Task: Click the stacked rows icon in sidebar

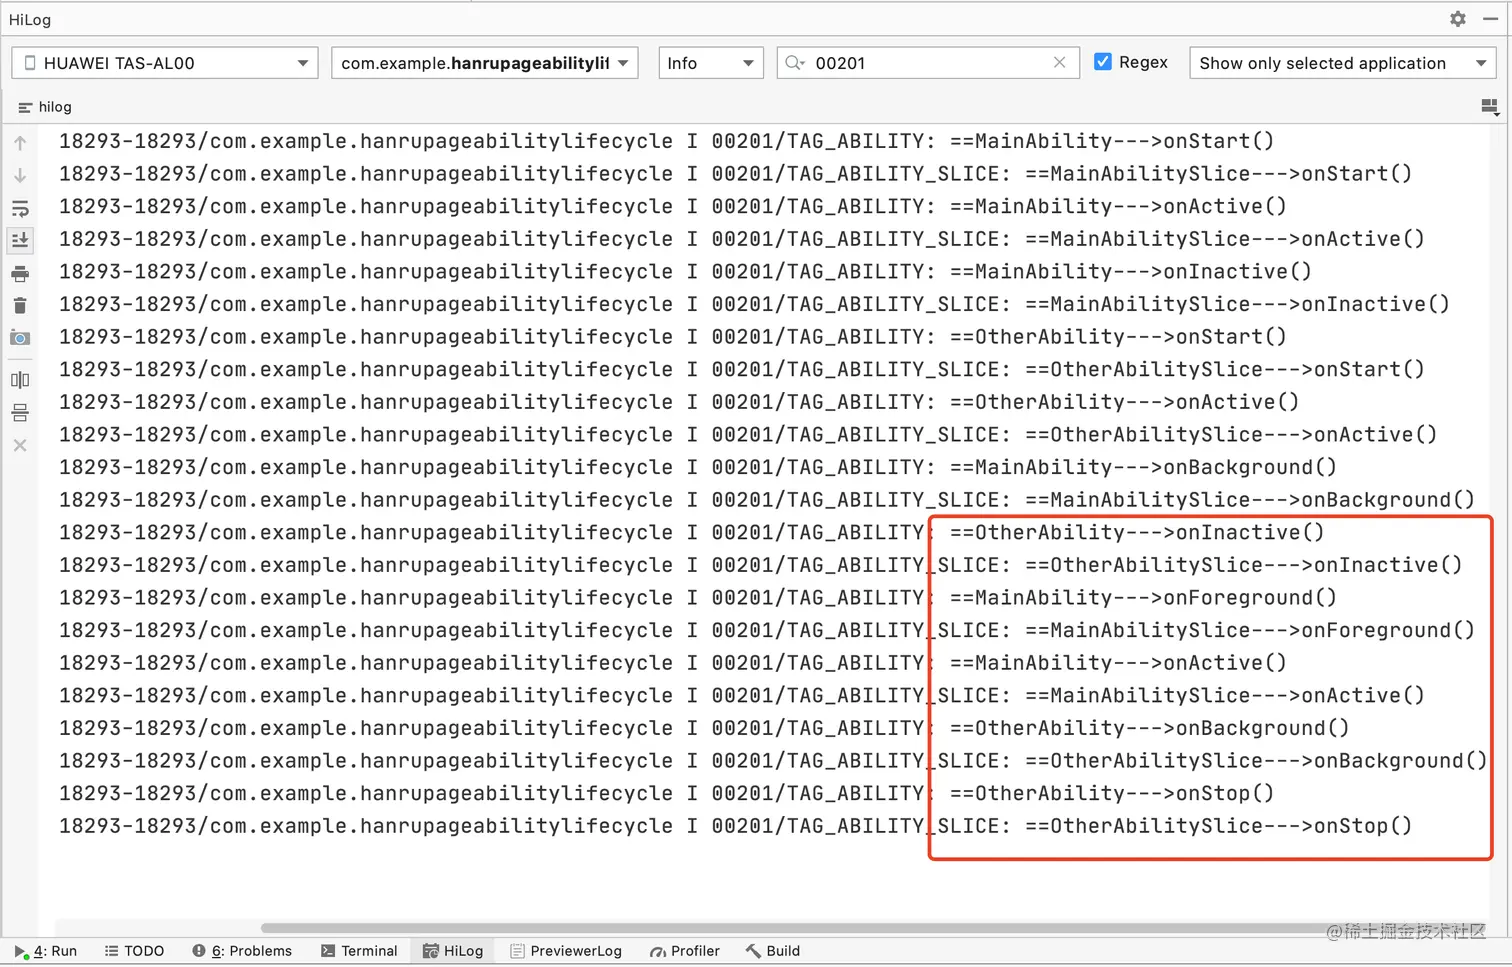Action: [x=20, y=413]
